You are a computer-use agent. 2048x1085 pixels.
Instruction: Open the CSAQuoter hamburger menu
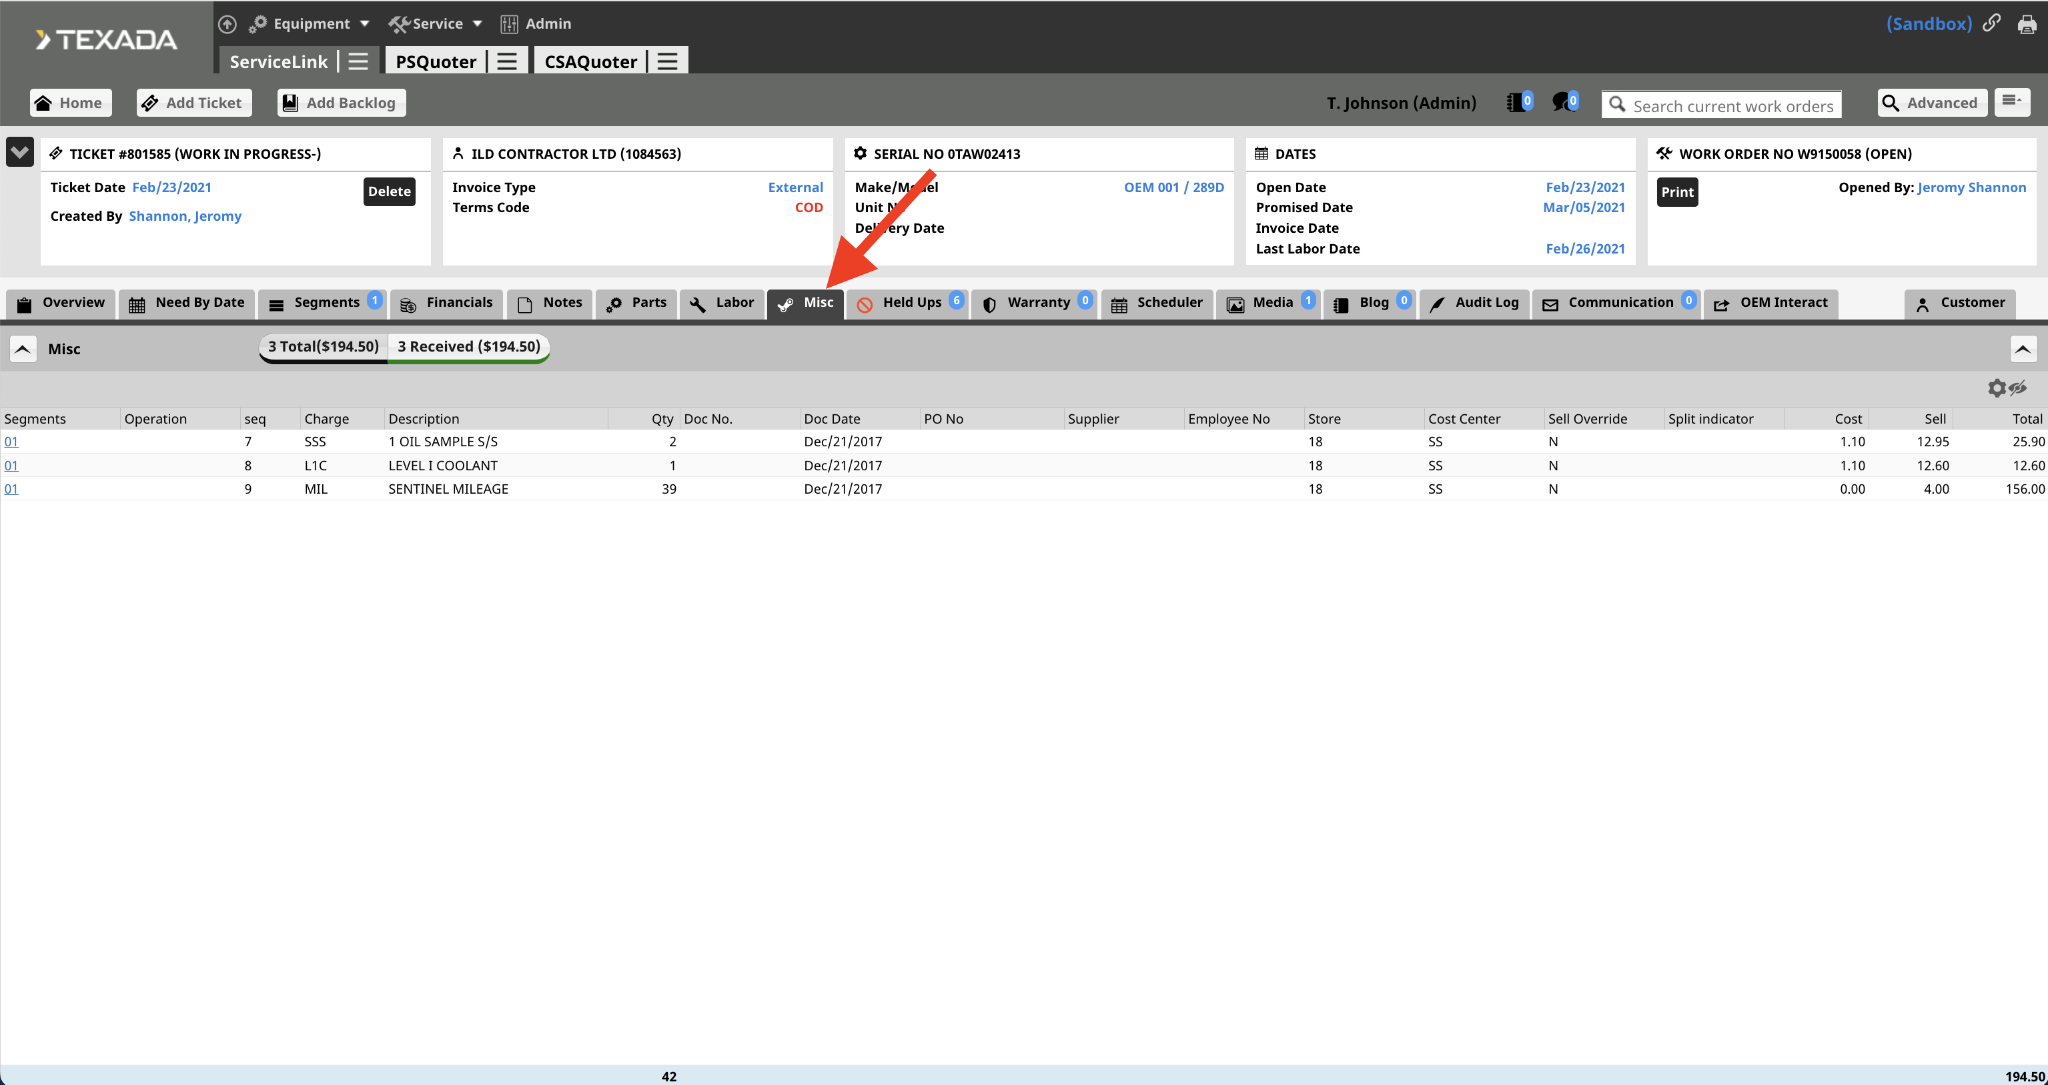coord(667,61)
